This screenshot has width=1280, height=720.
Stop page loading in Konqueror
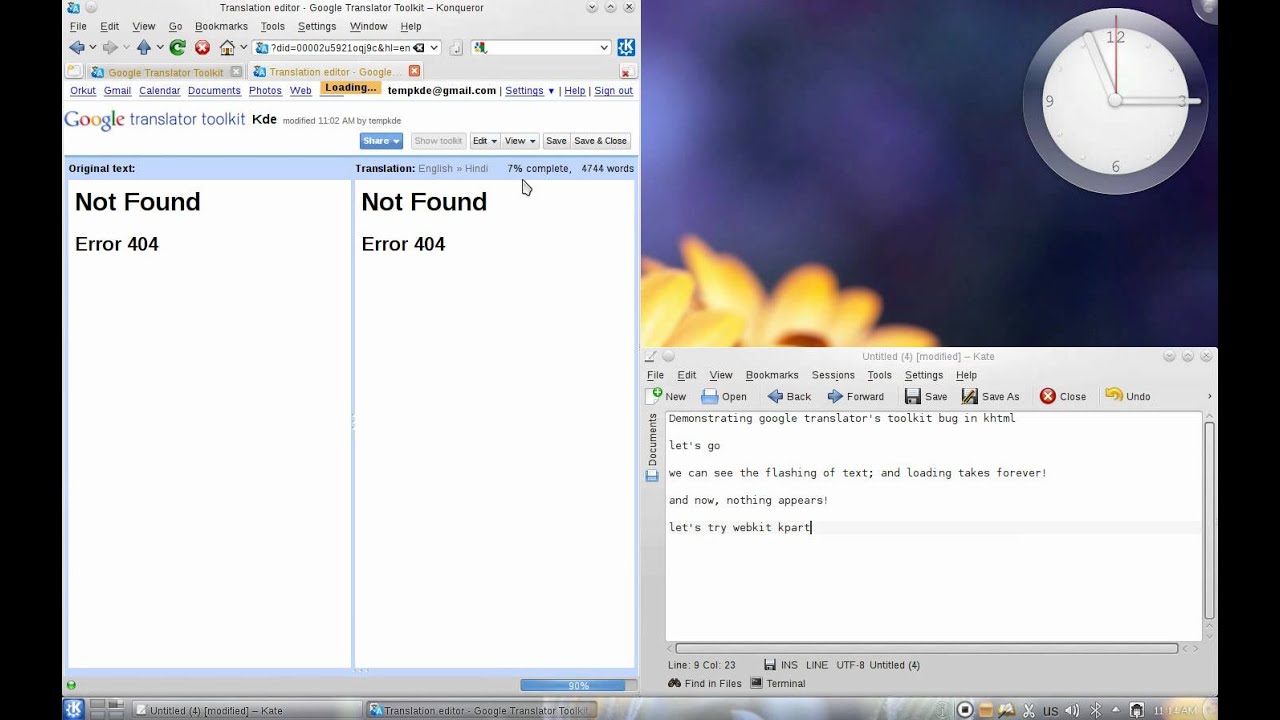[203, 48]
